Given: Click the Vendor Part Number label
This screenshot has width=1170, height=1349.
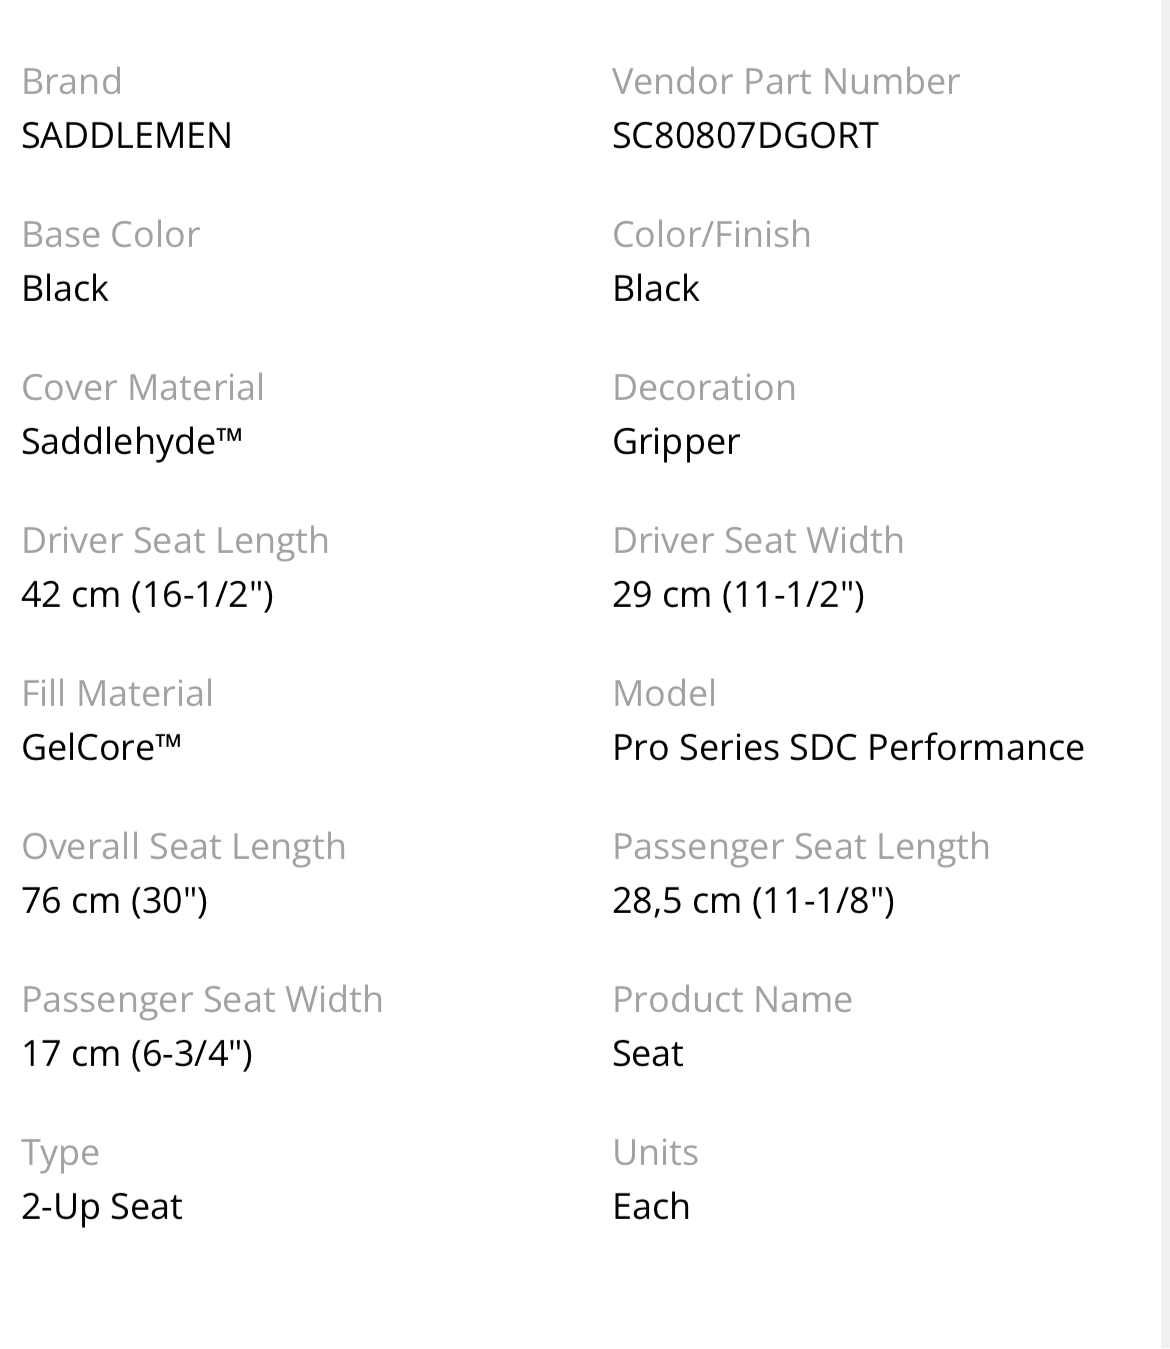Looking at the screenshot, I should 786,81.
